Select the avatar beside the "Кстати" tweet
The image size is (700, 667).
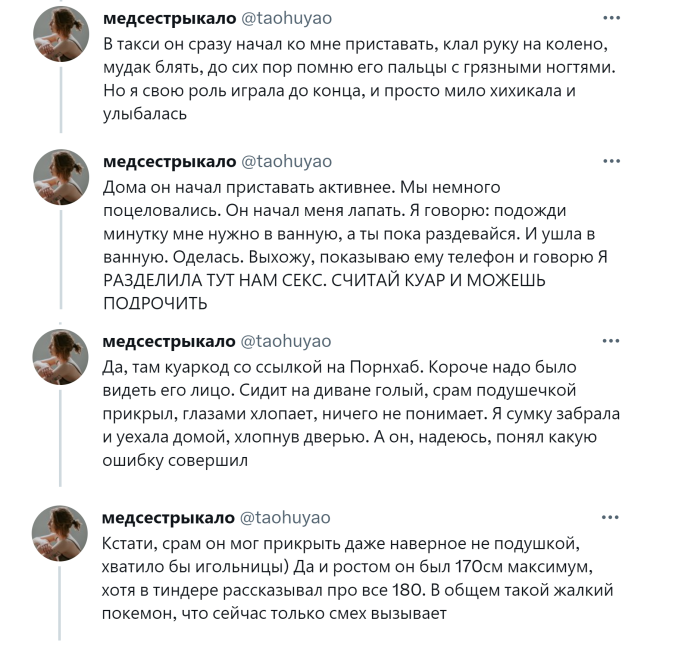pyautogui.click(x=61, y=533)
